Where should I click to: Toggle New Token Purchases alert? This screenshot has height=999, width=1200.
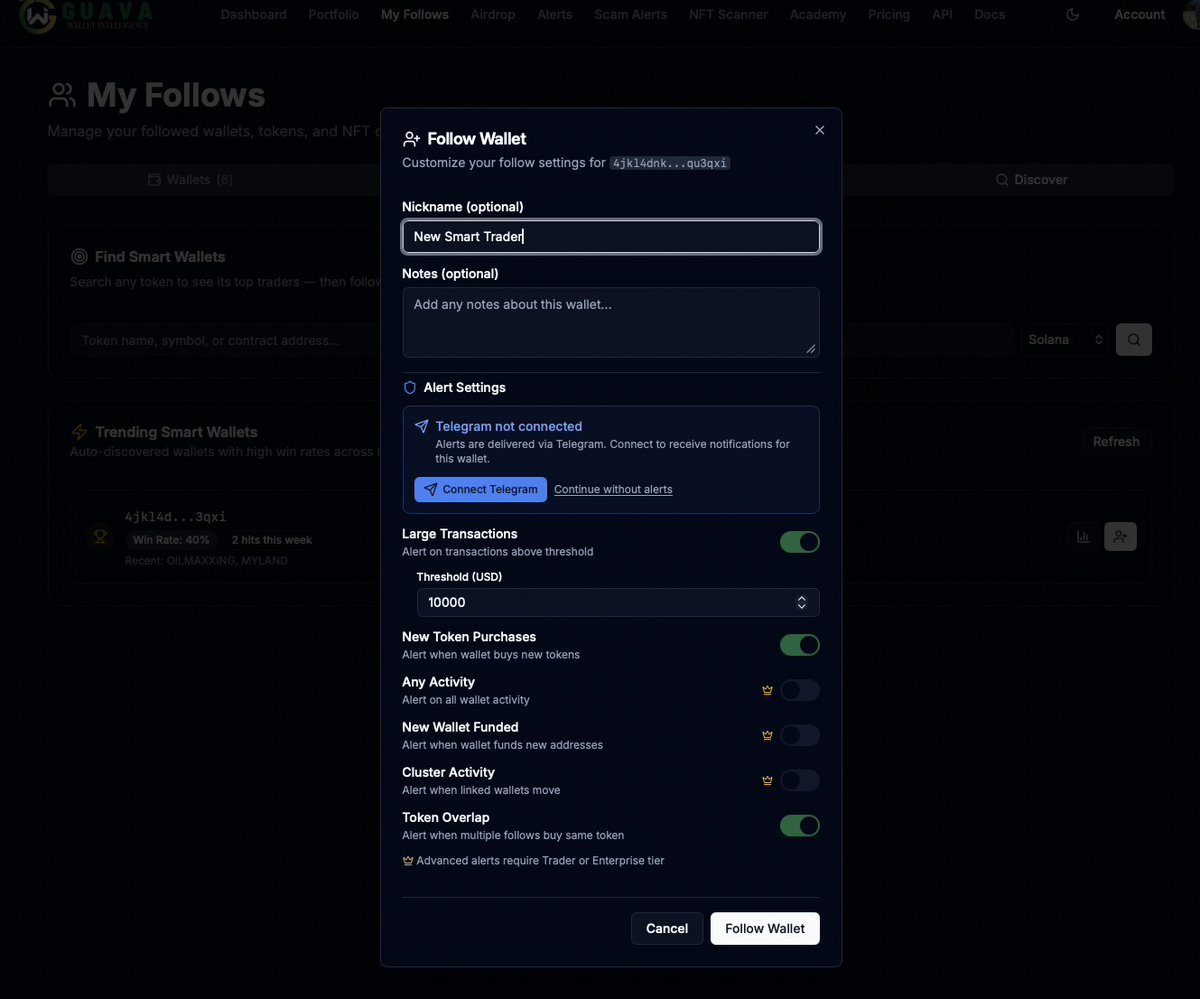800,645
